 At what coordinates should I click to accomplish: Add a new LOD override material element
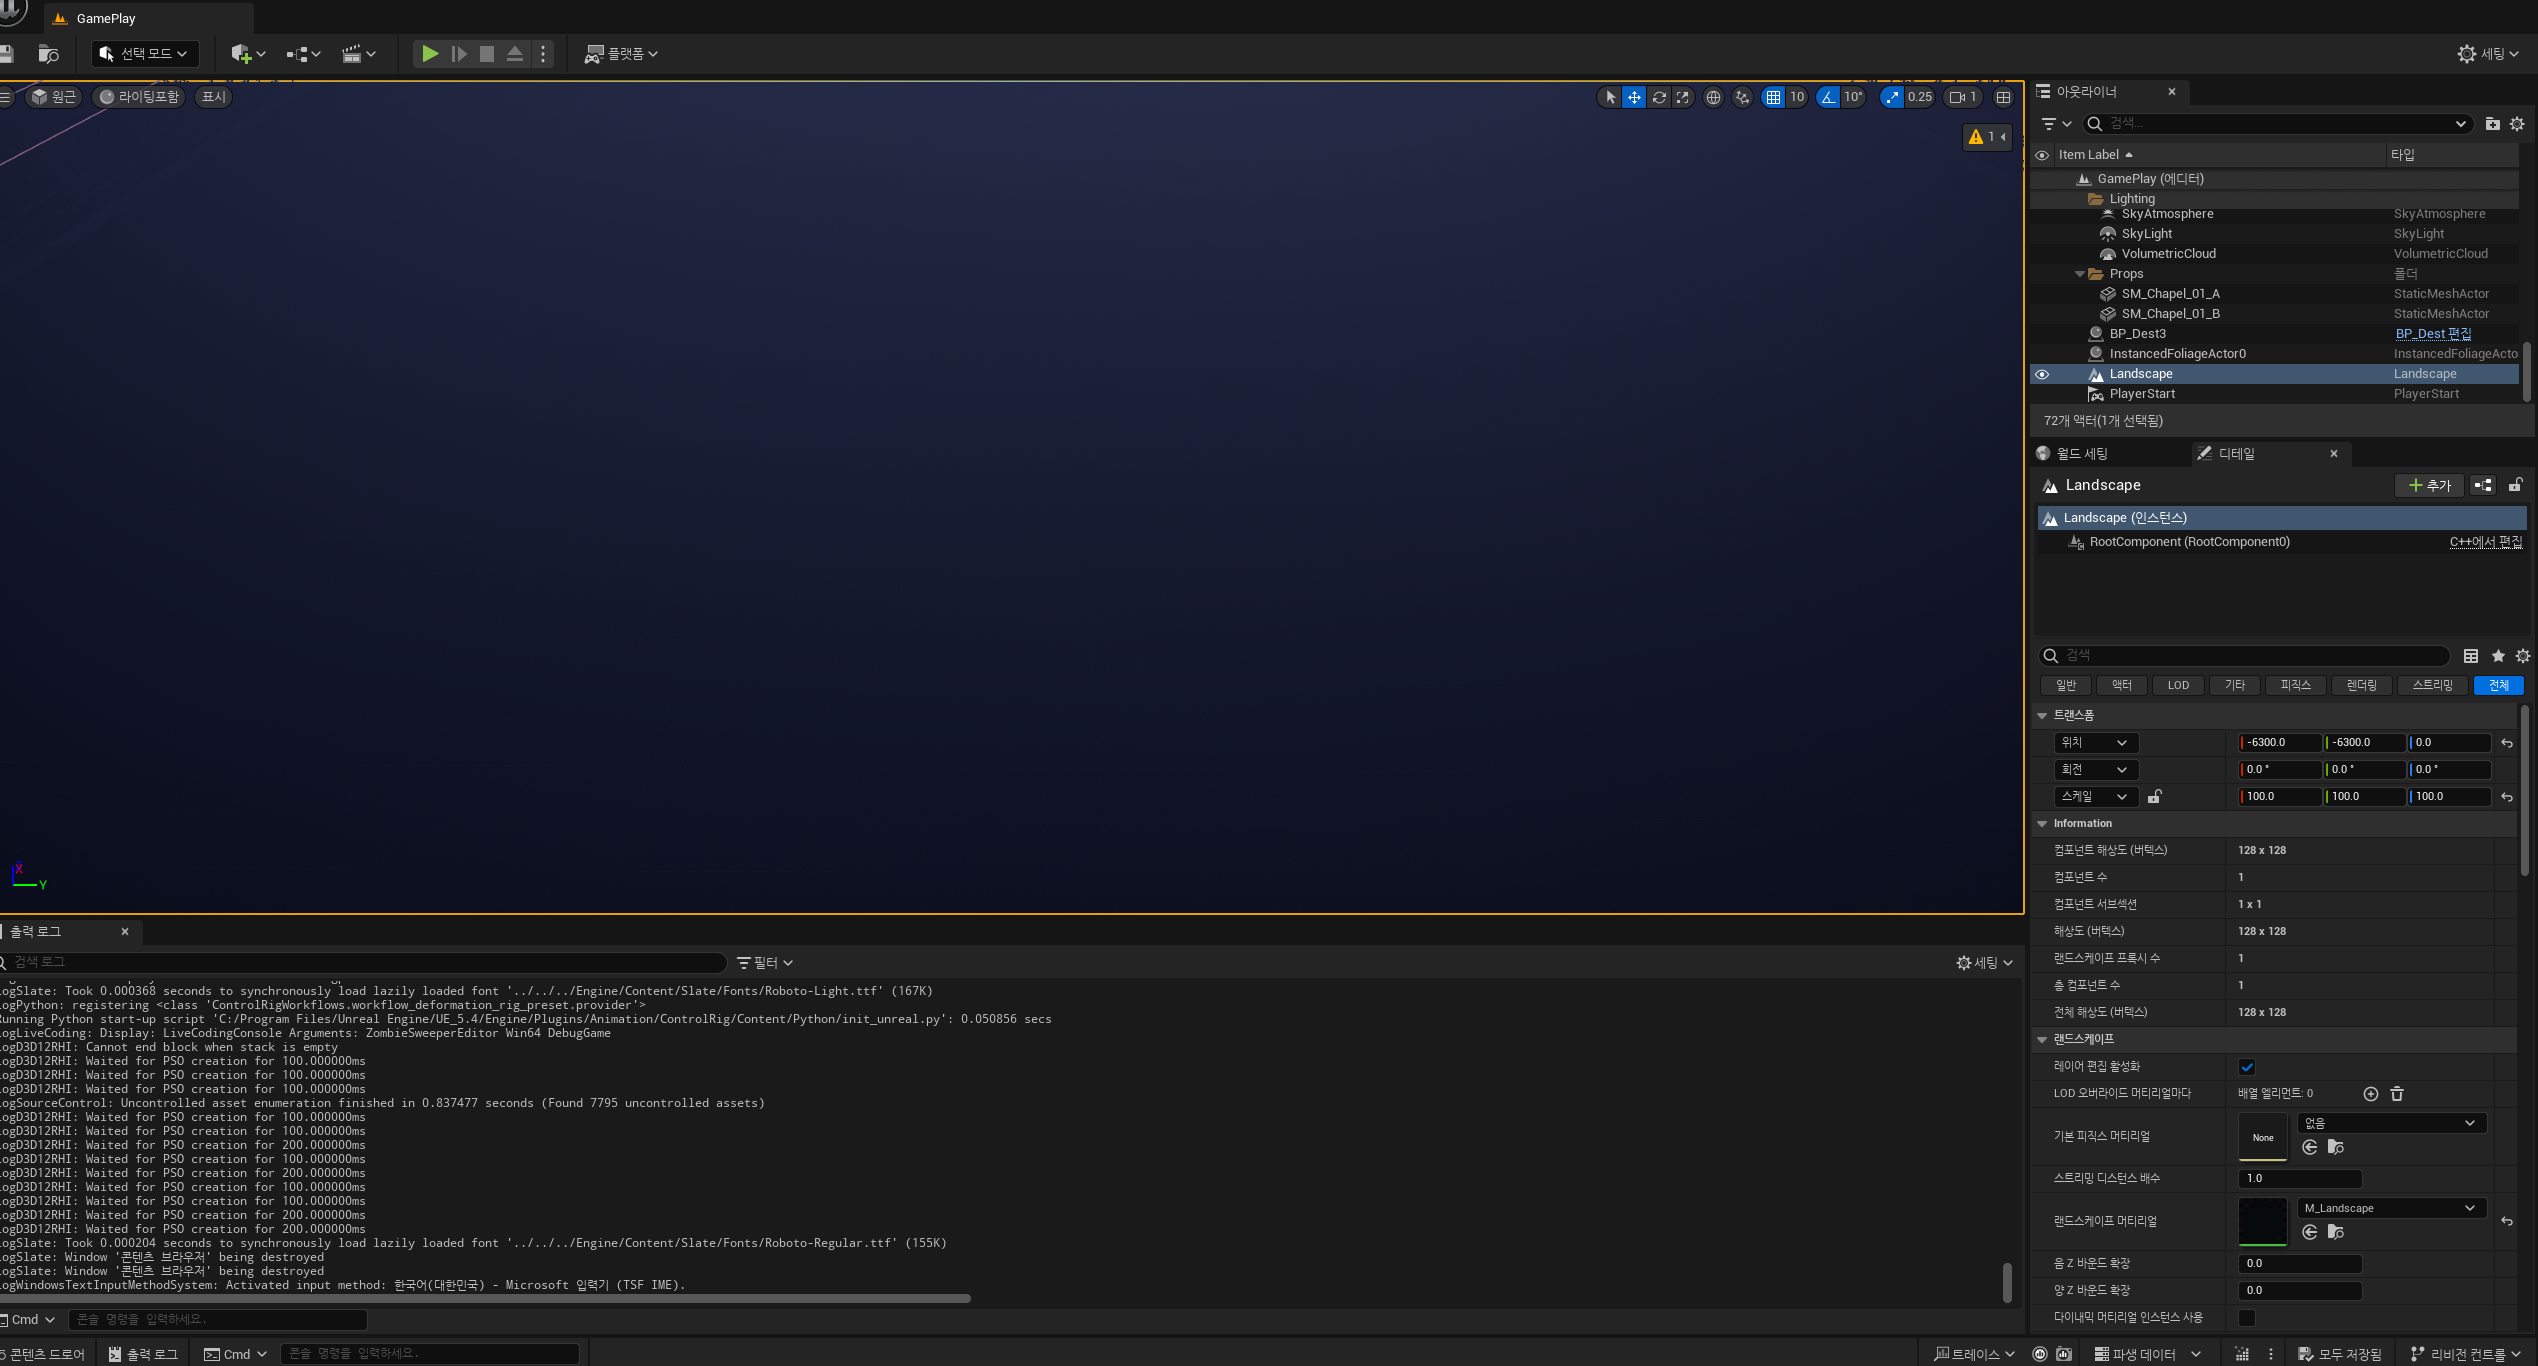pyautogui.click(x=2370, y=1094)
